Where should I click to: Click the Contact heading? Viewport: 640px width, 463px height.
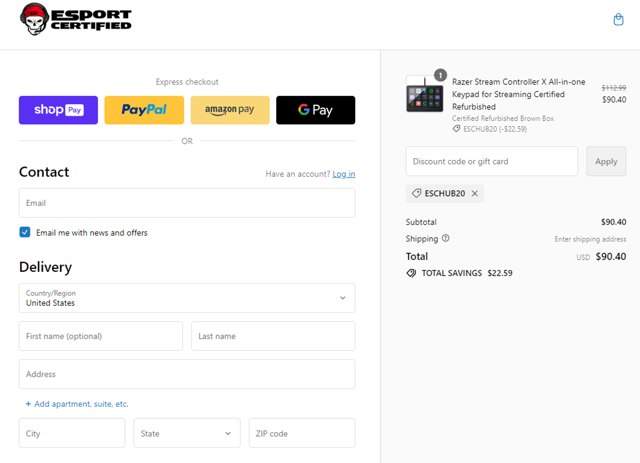44,172
